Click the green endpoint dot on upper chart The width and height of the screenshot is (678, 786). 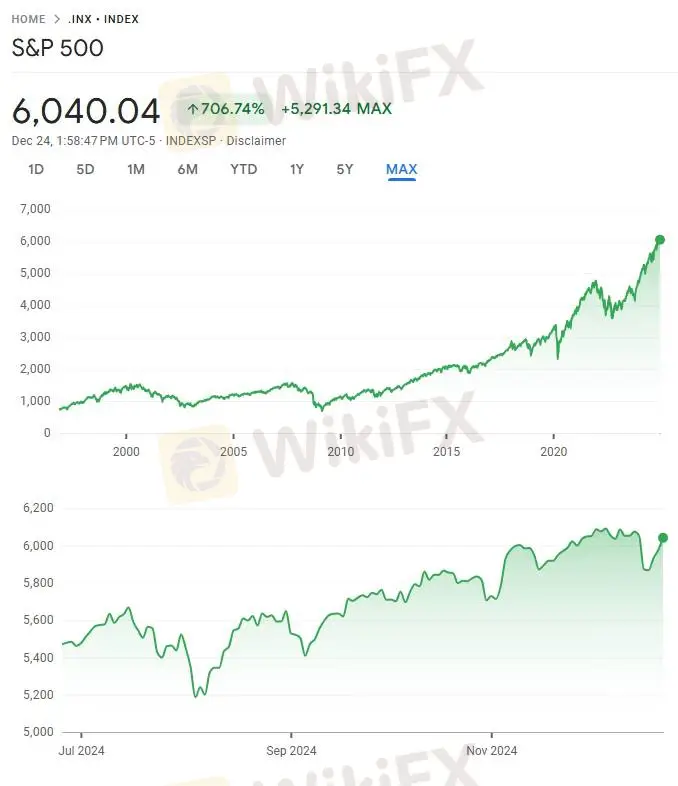[x=660, y=240]
